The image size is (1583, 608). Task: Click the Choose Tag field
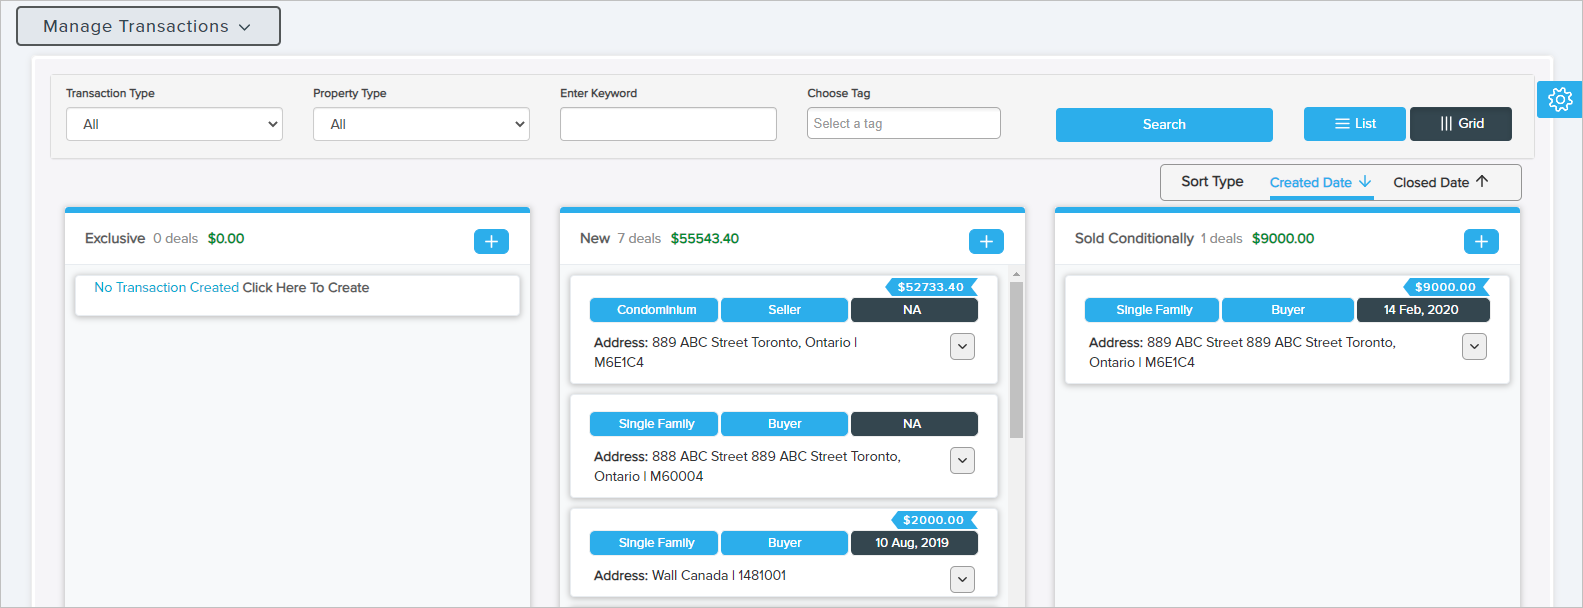903,123
